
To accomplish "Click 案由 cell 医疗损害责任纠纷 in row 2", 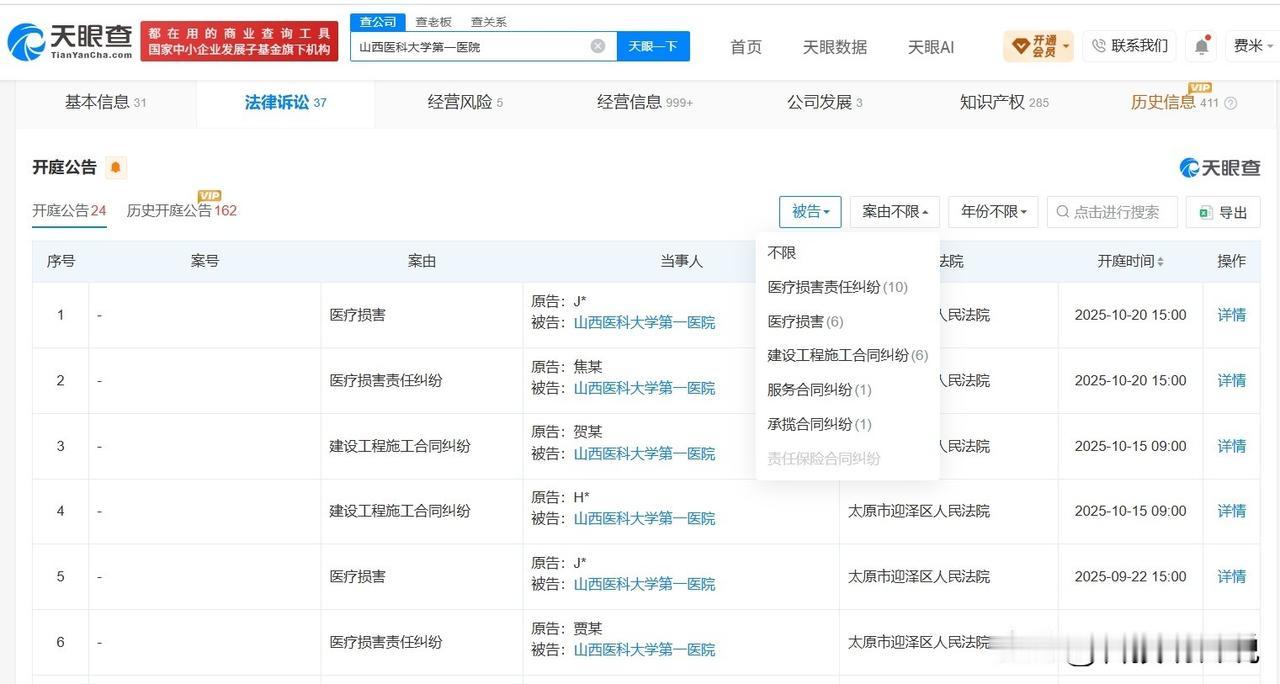I will [386, 381].
